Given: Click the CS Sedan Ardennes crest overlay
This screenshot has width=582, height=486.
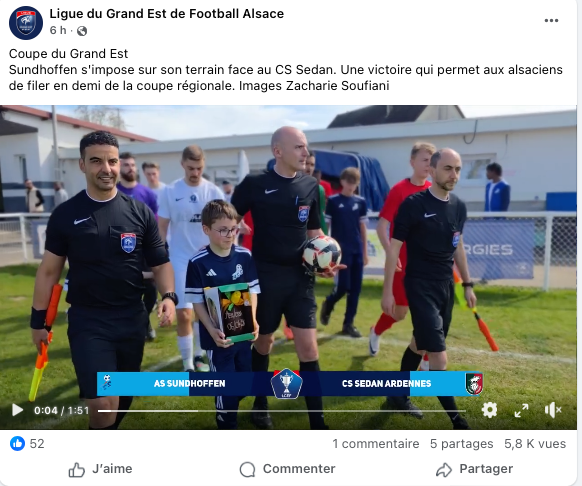Looking at the screenshot, I should pyautogui.click(x=474, y=384).
